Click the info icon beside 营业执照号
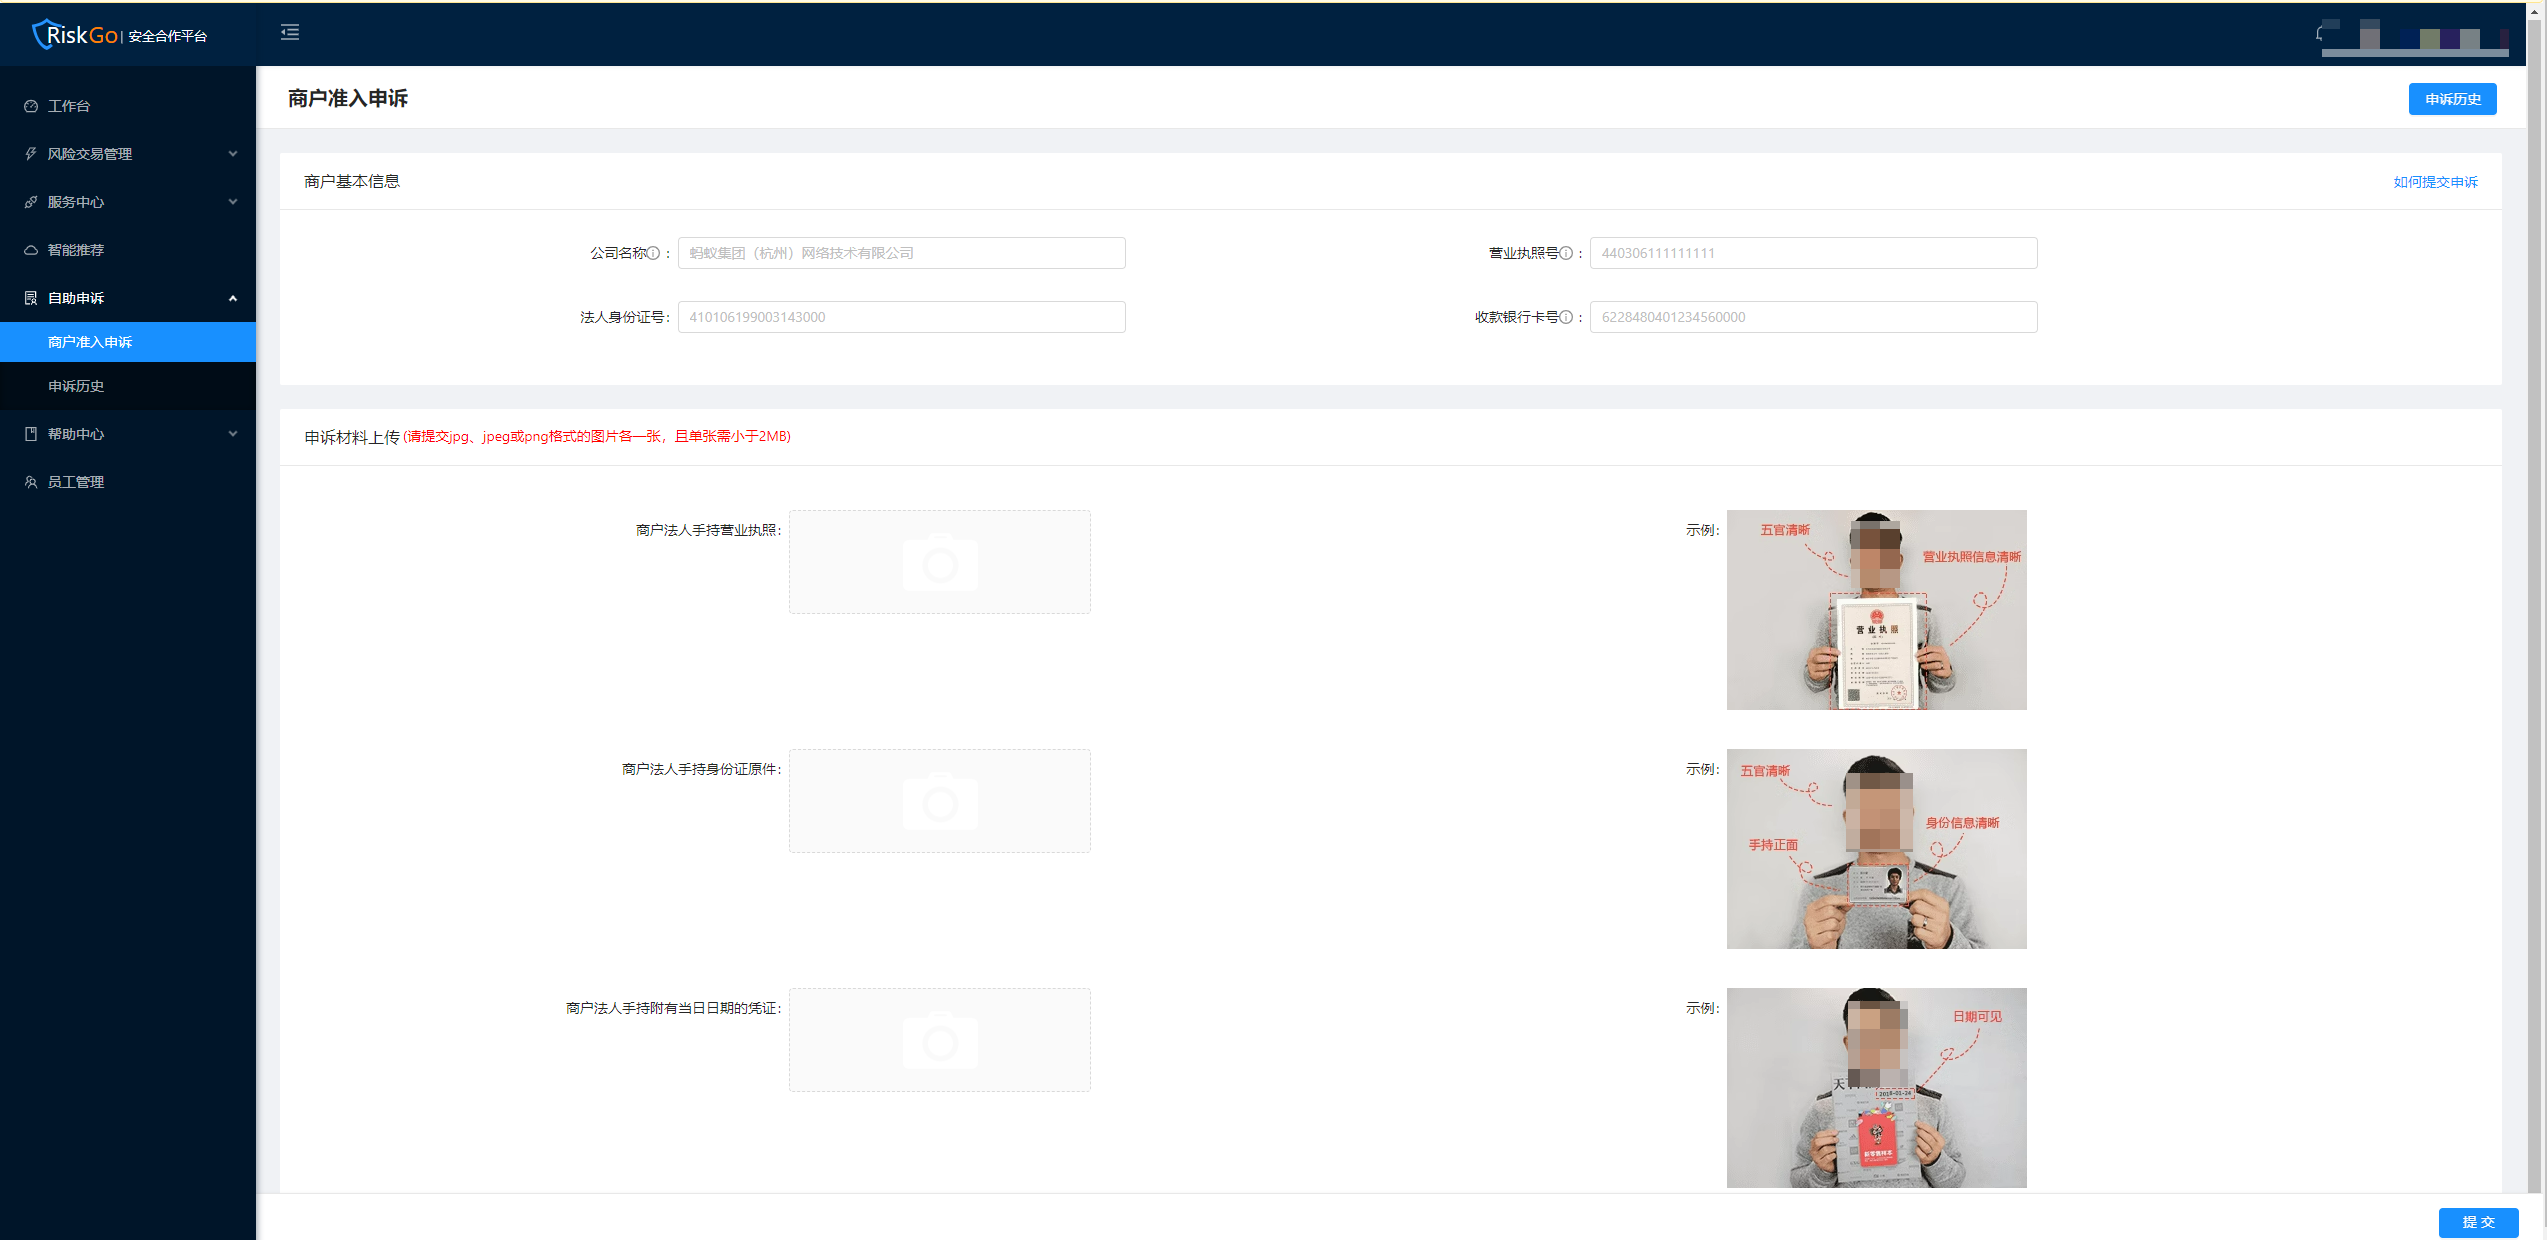Screen dimensions: 2547x1240 tap(1566, 253)
